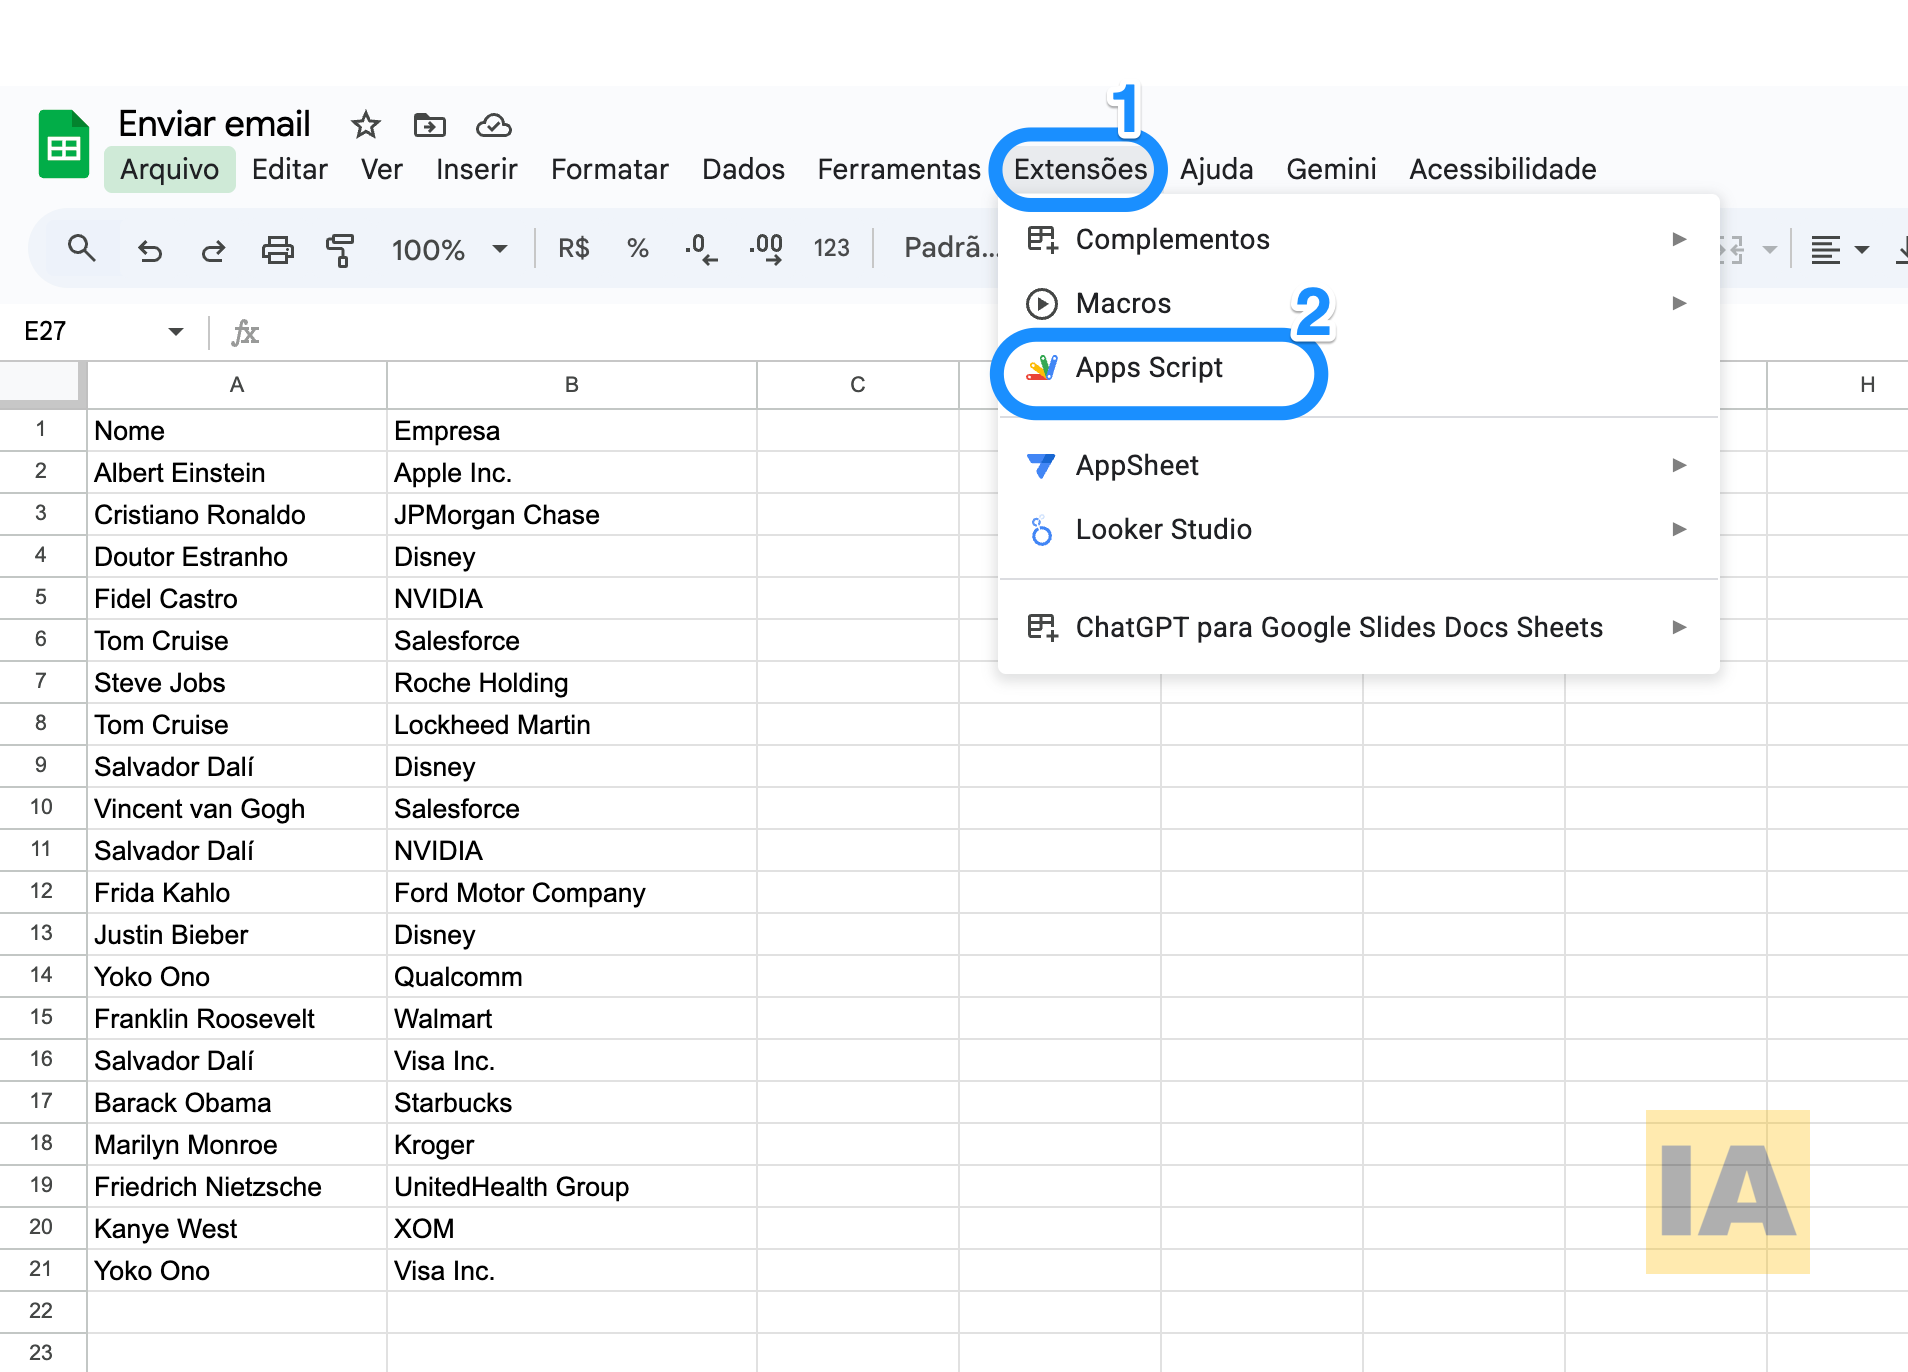Viewport: 1908px width, 1372px height.
Task: Select cell Kanye West
Action: (x=237, y=1228)
